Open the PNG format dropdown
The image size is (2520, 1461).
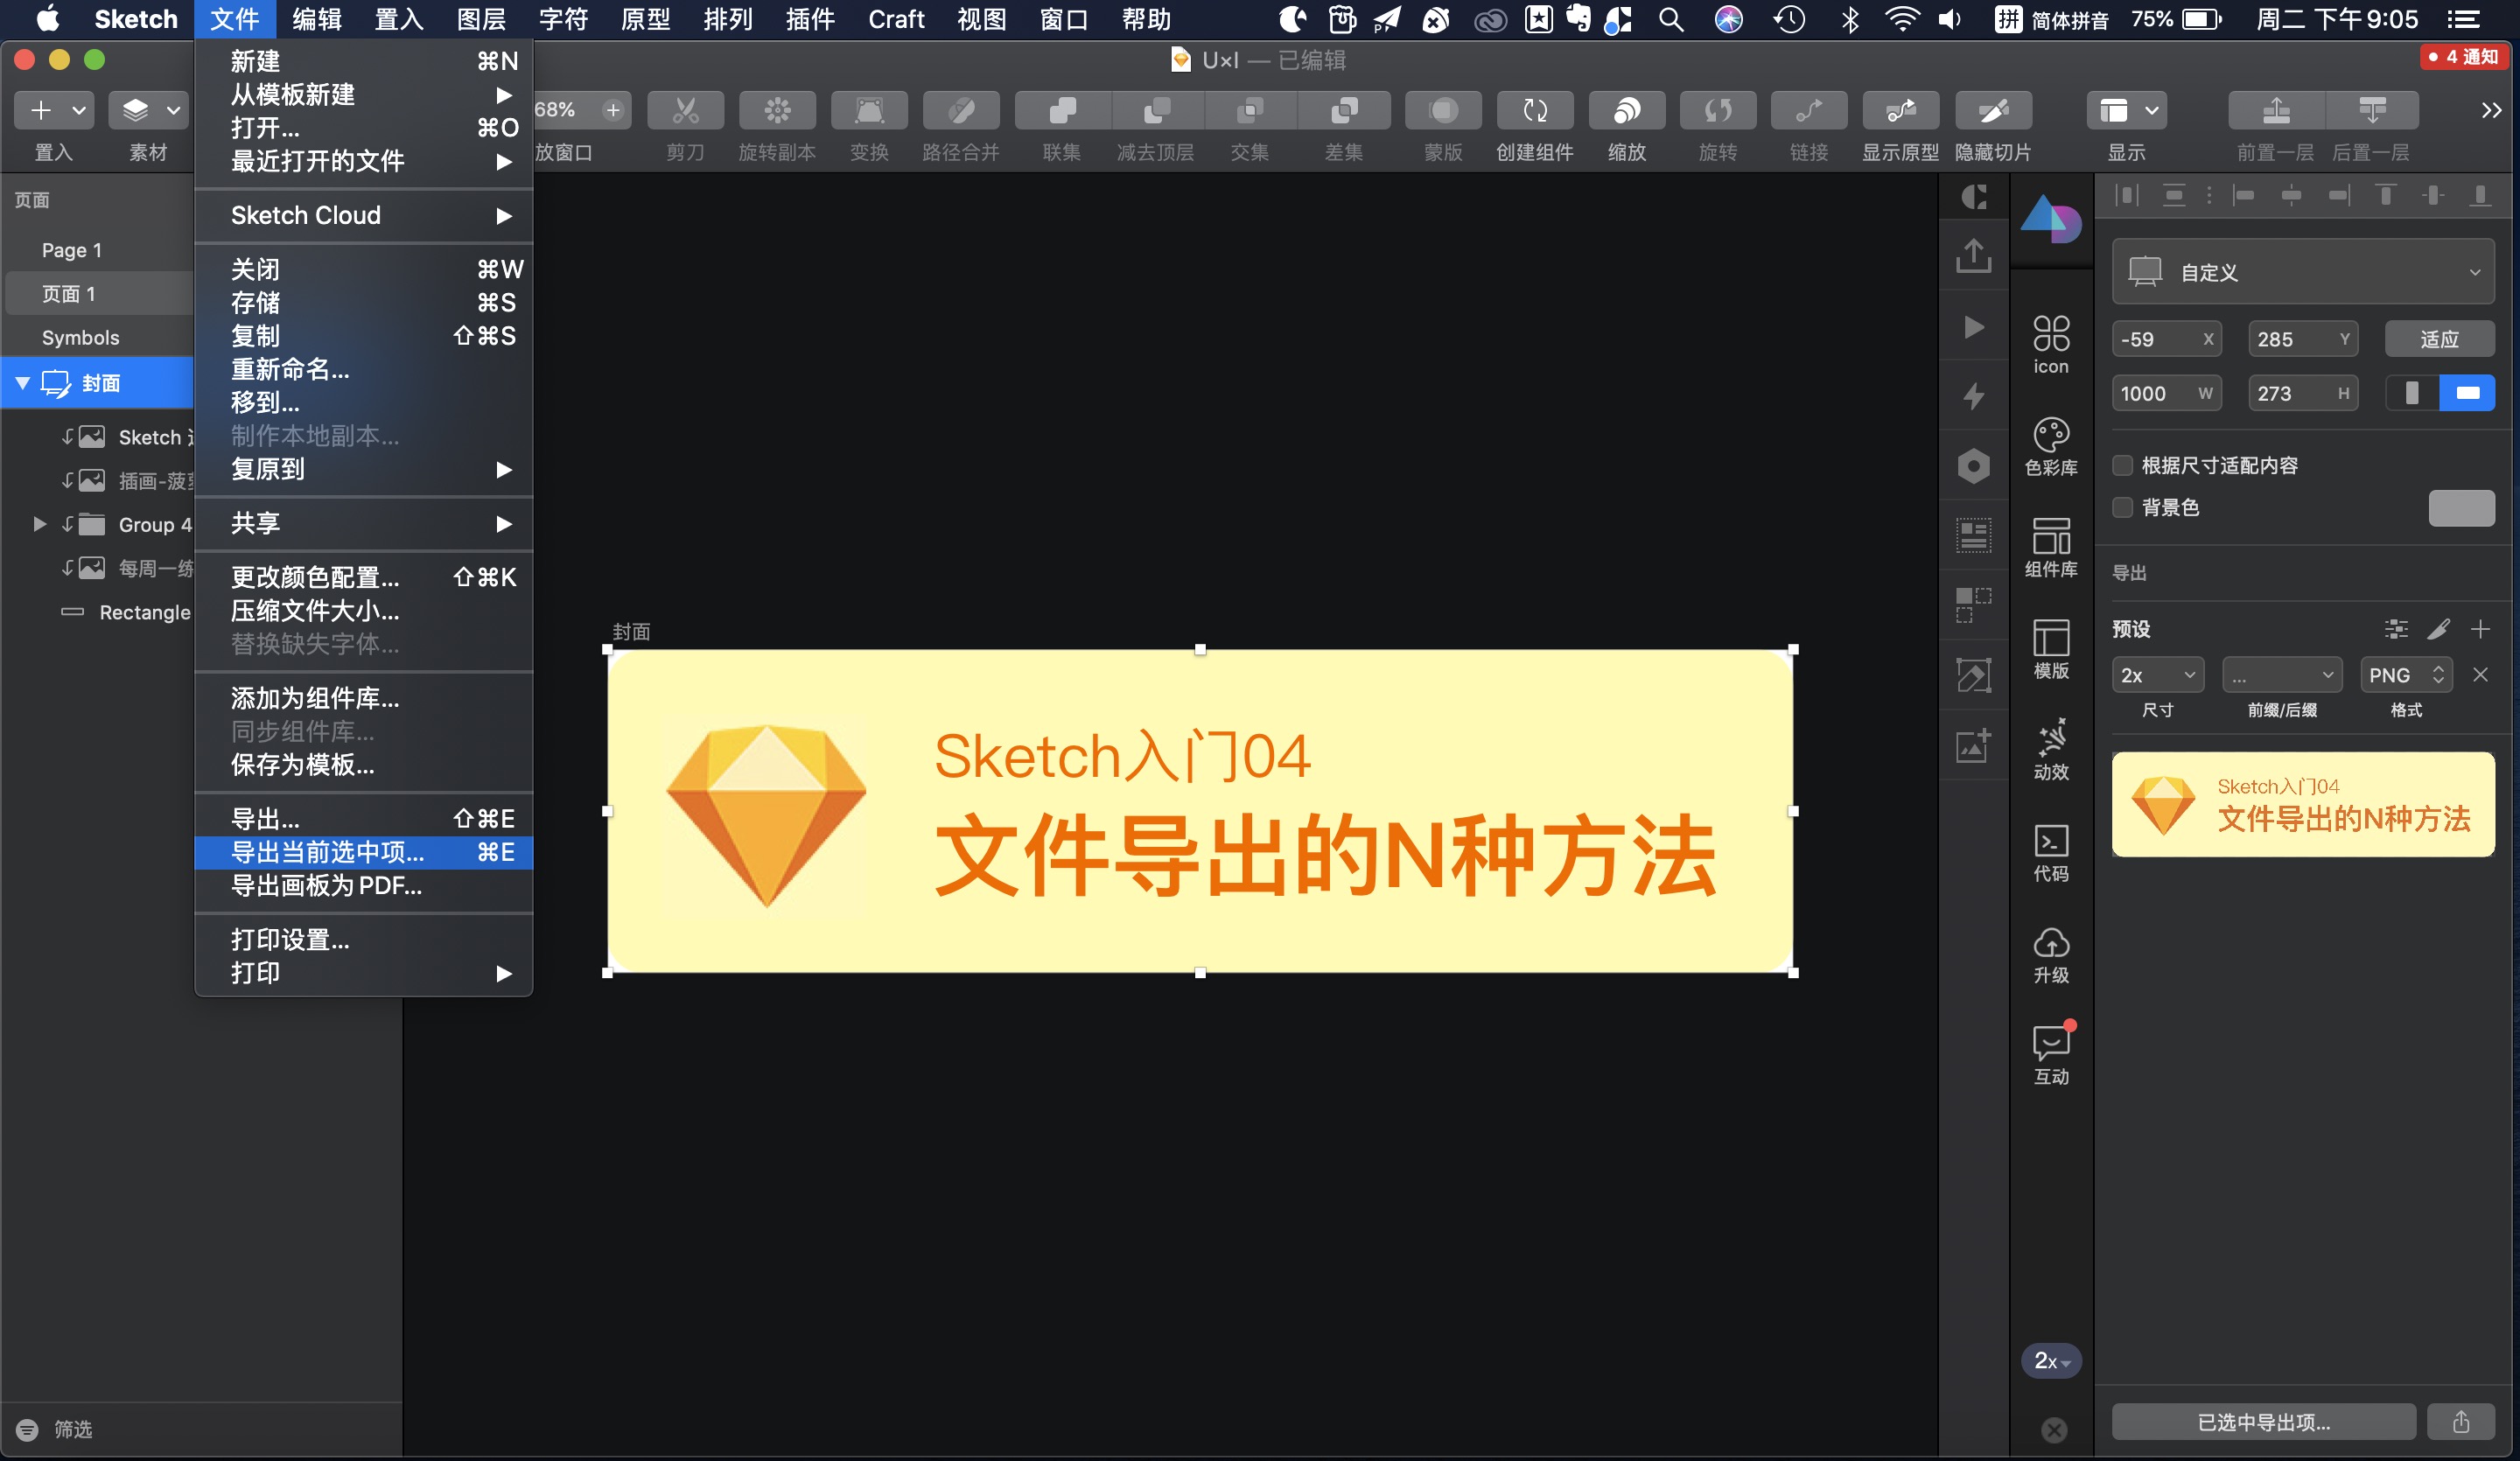tap(2406, 675)
